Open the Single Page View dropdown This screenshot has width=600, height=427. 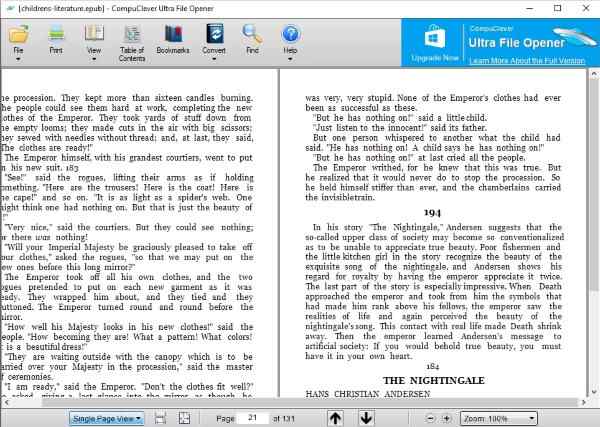[x=106, y=419]
